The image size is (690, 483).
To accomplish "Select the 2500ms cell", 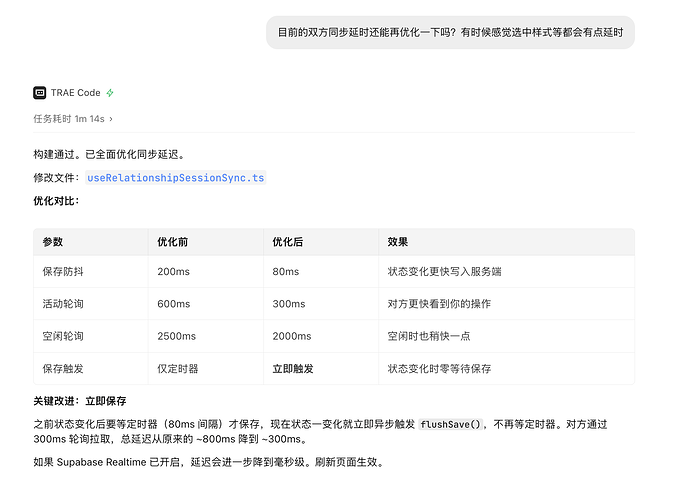I will pyautogui.click(x=206, y=336).
